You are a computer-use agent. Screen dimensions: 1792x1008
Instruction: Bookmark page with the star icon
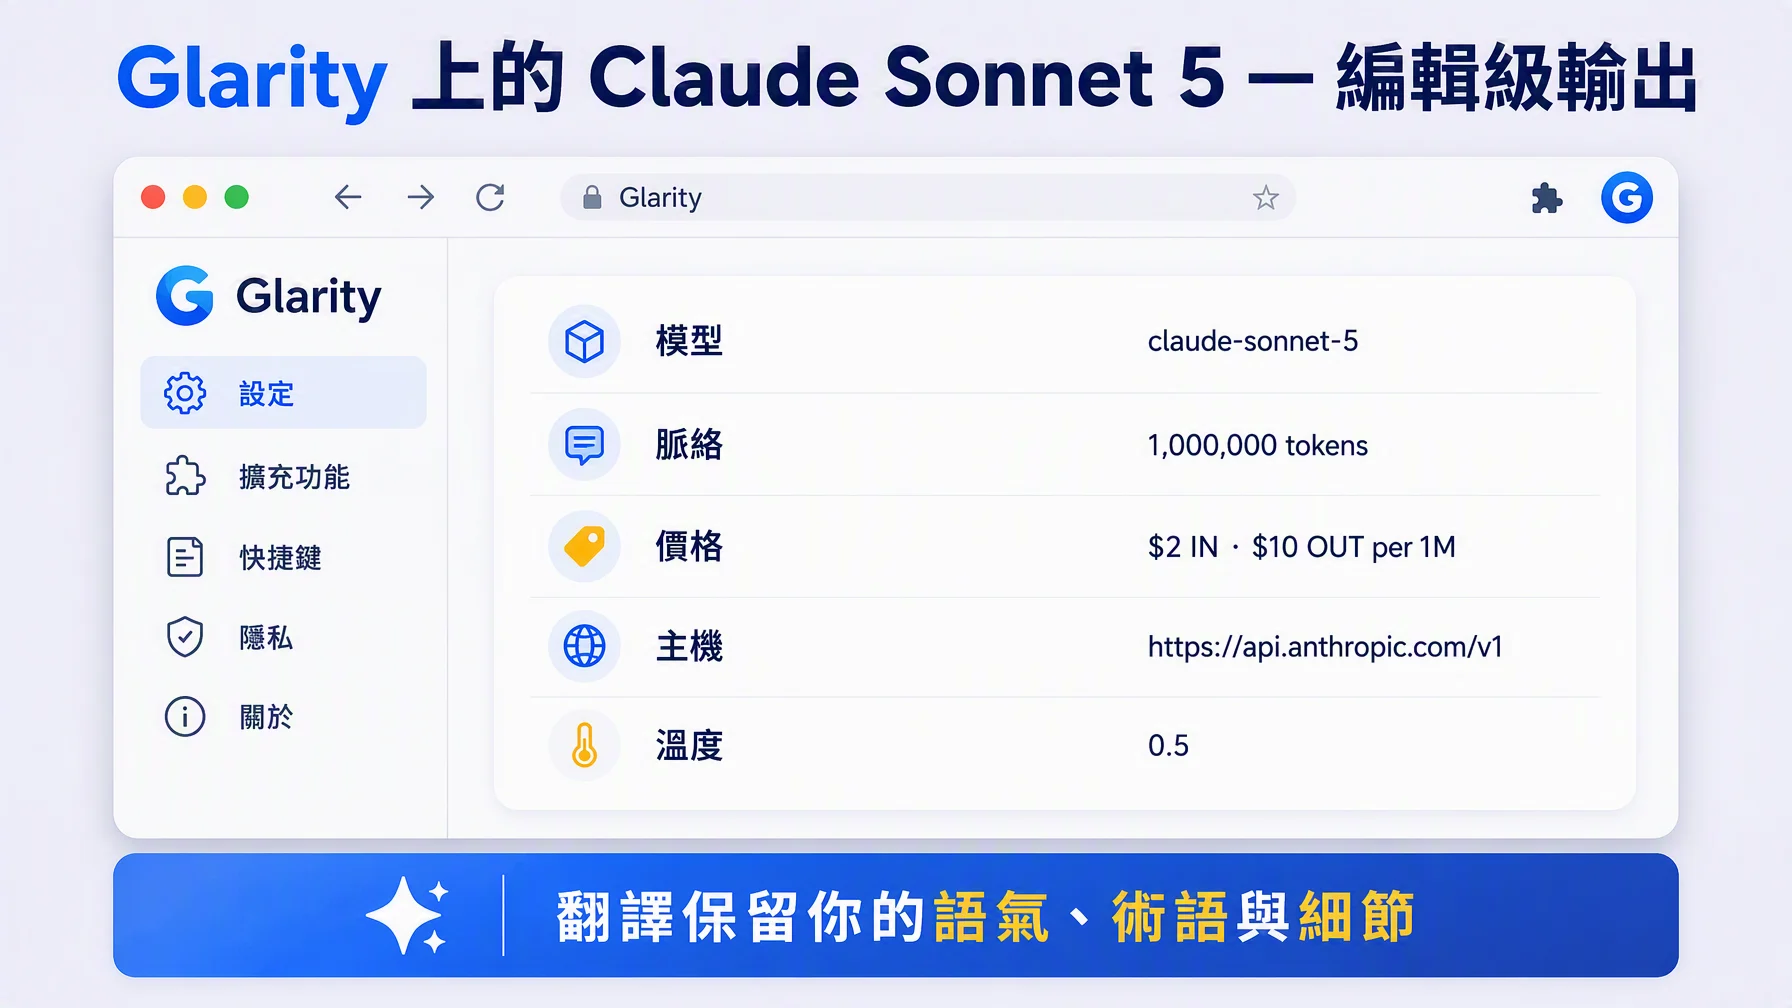1266,198
